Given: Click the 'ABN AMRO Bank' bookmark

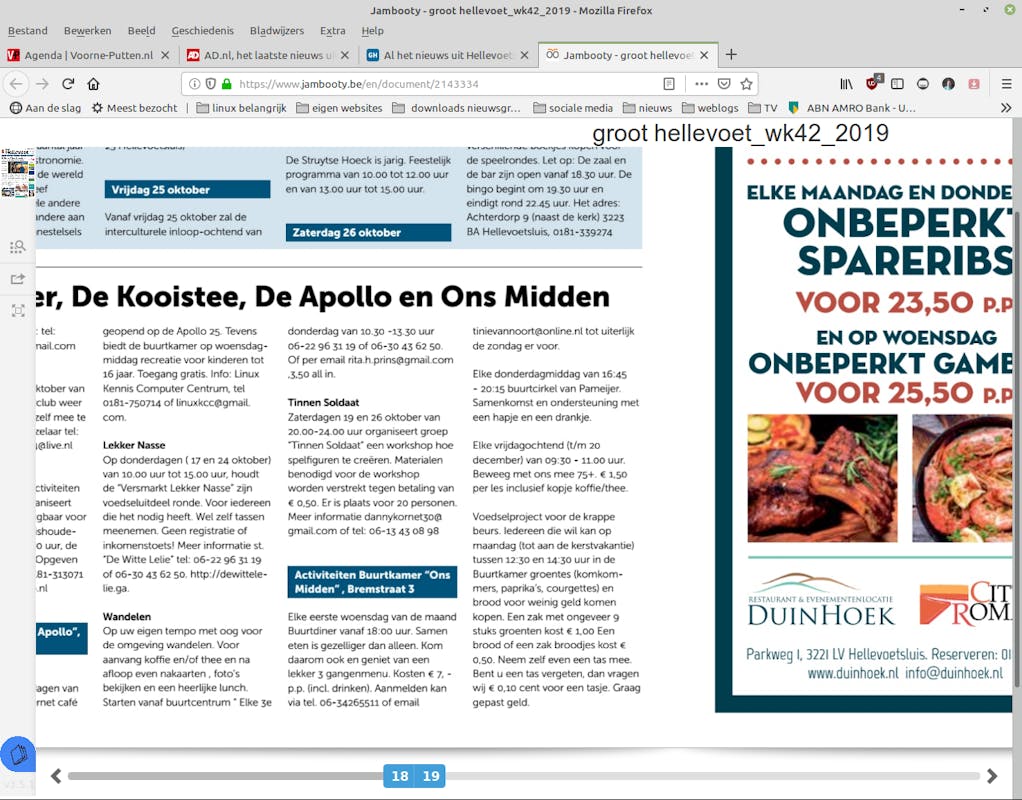Looking at the screenshot, I should (852, 108).
